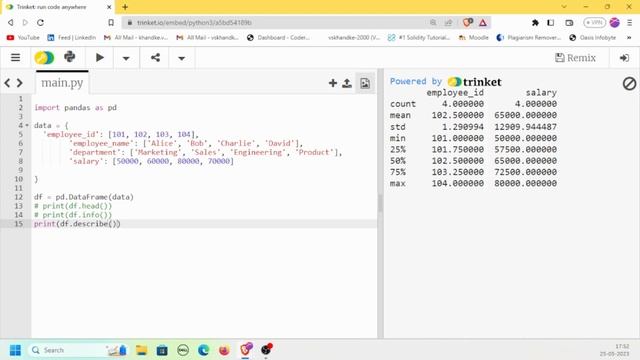Click the editor/output vertical divider handle
Screen dimensions: 640x360
tap(380, 203)
